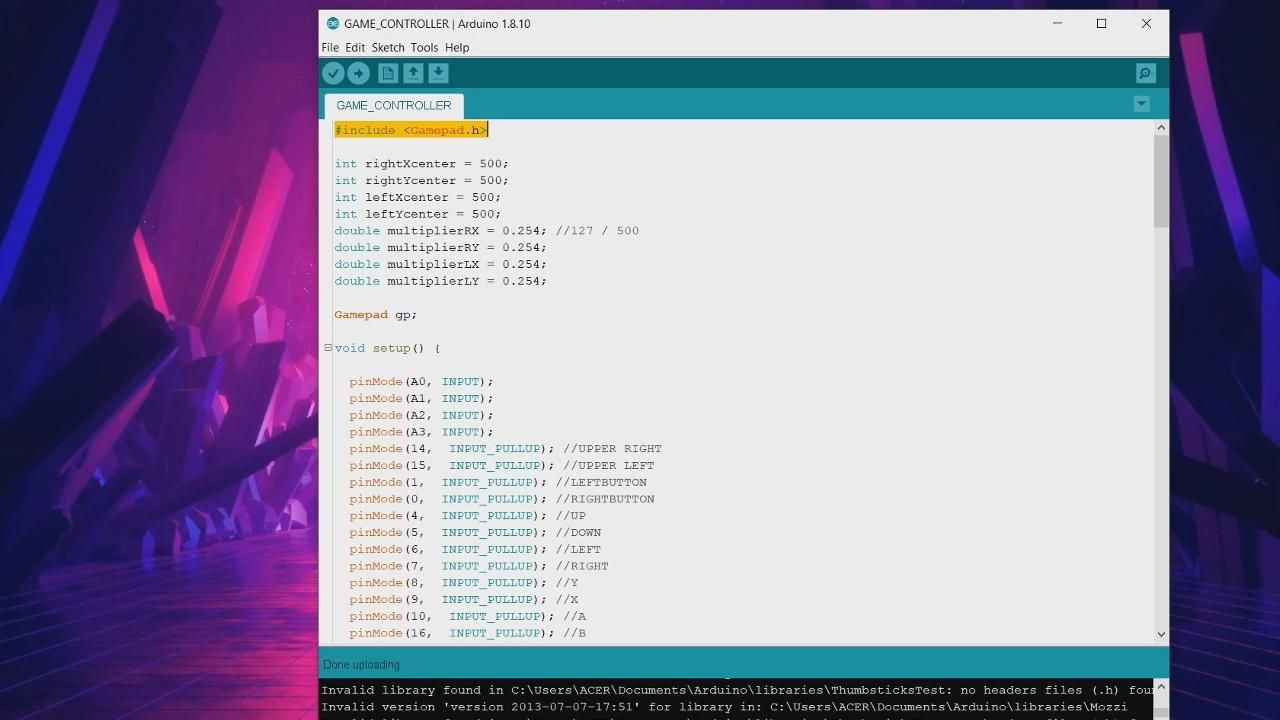Image resolution: width=1280 pixels, height=720 pixels.
Task: Click the console scrollbar up arrow
Action: (x=1161, y=688)
